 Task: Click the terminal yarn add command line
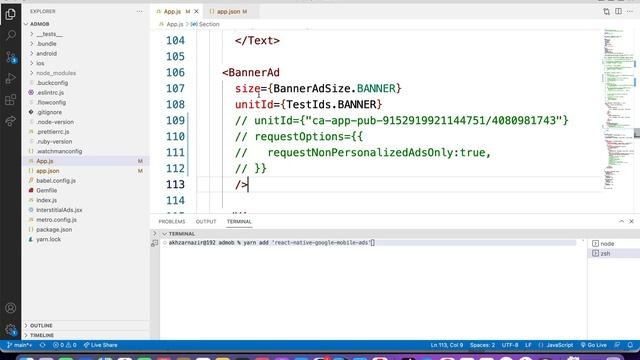pos(271,243)
